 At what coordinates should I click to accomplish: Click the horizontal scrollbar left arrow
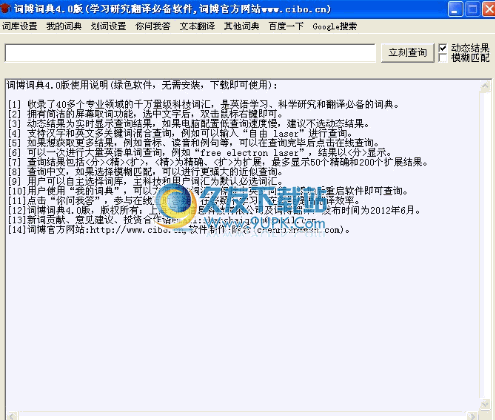(x=12, y=416)
